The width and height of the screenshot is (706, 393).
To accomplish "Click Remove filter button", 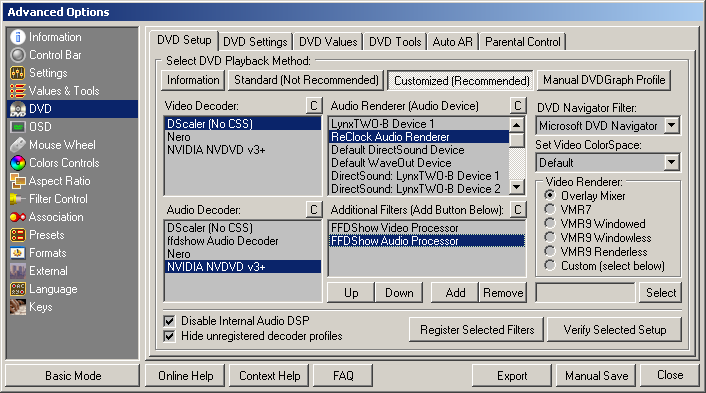I will (x=503, y=293).
